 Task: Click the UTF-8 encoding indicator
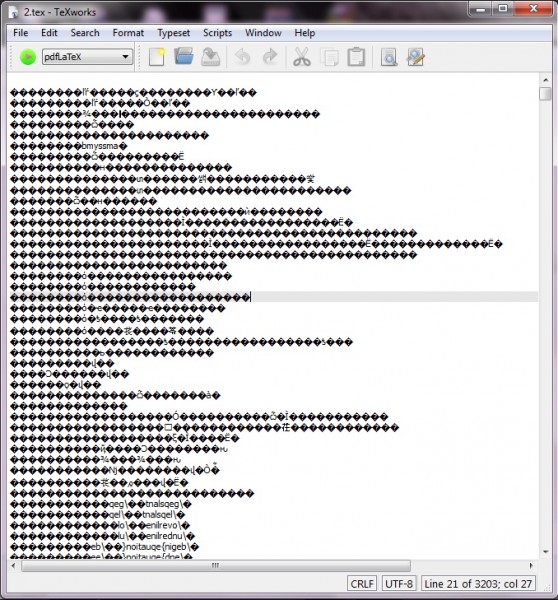399,584
